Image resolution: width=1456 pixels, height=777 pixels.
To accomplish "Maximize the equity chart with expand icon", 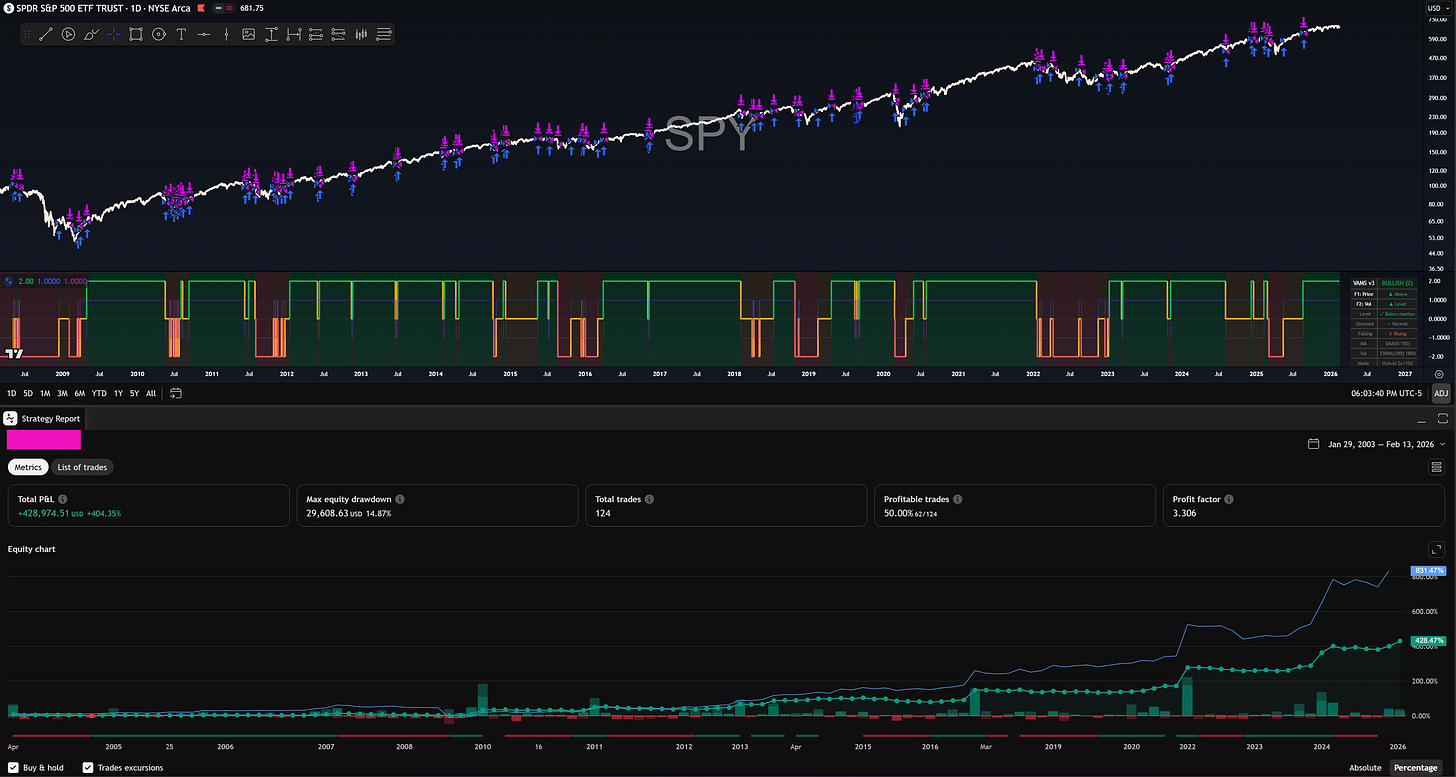I will (x=1437, y=549).
